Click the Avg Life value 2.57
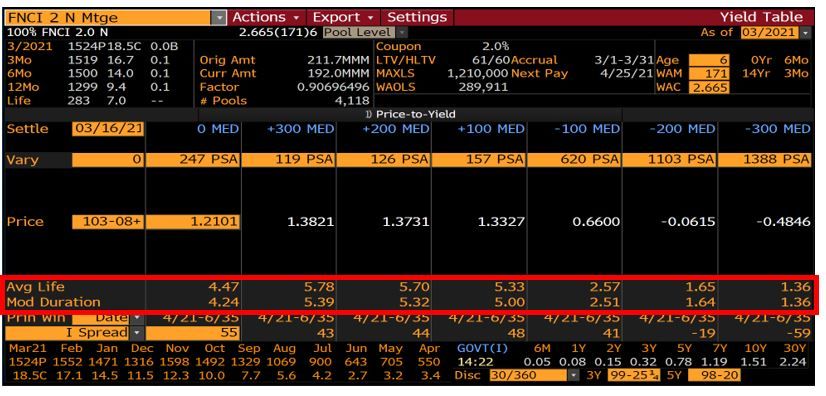The height and width of the screenshot is (396, 826). point(606,287)
